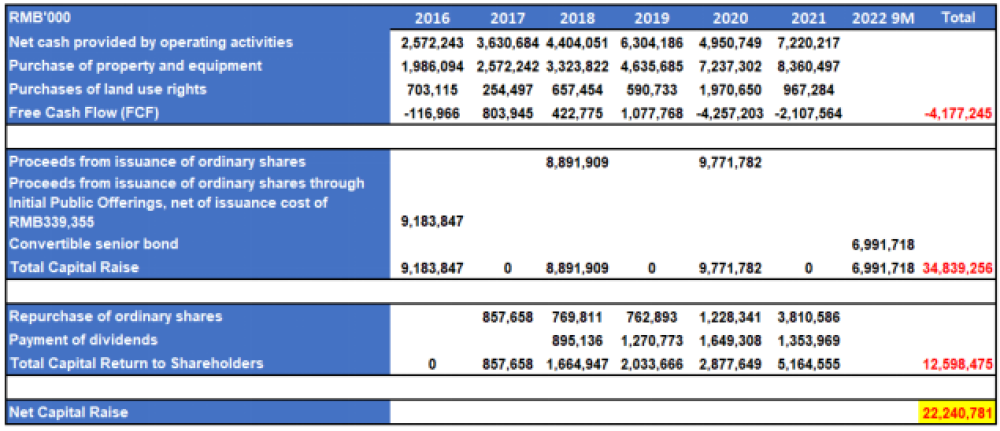Click convertible bond value 6,991,718 in bond row
This screenshot has height=431, width=1000.
[x=883, y=244]
